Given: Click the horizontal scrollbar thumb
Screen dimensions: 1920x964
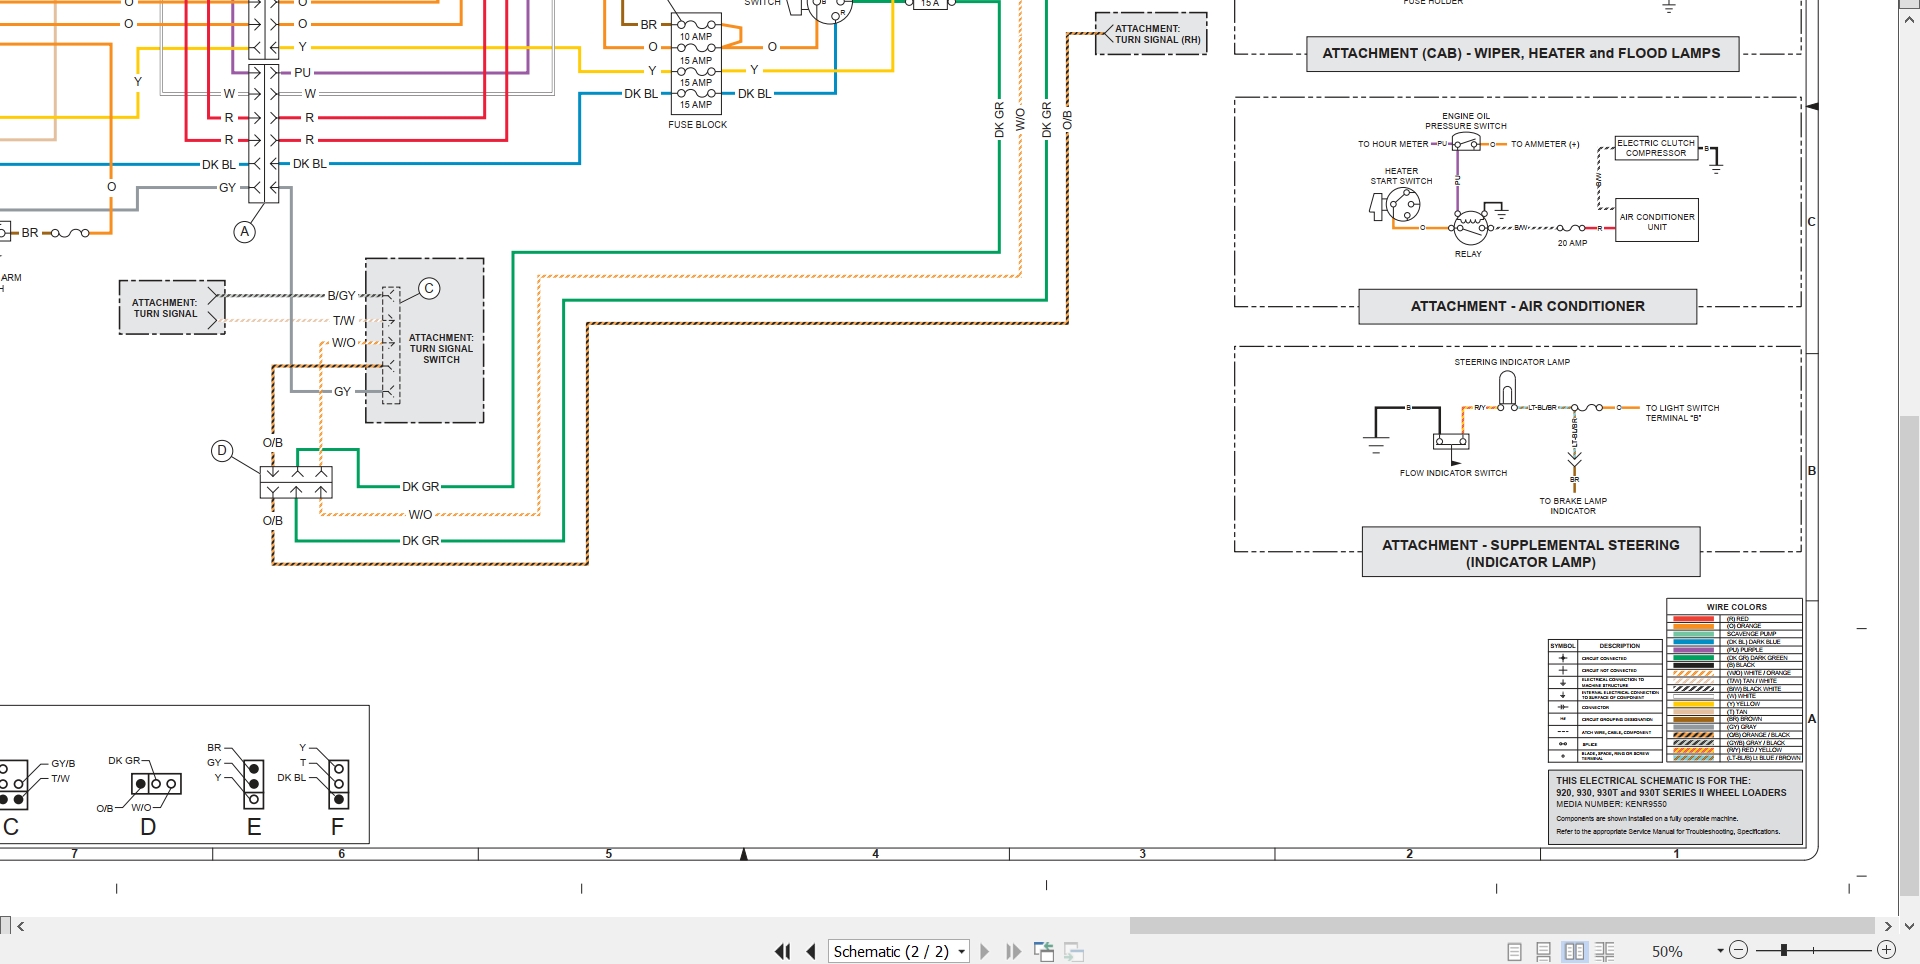Looking at the screenshot, I should [x=1502, y=926].
